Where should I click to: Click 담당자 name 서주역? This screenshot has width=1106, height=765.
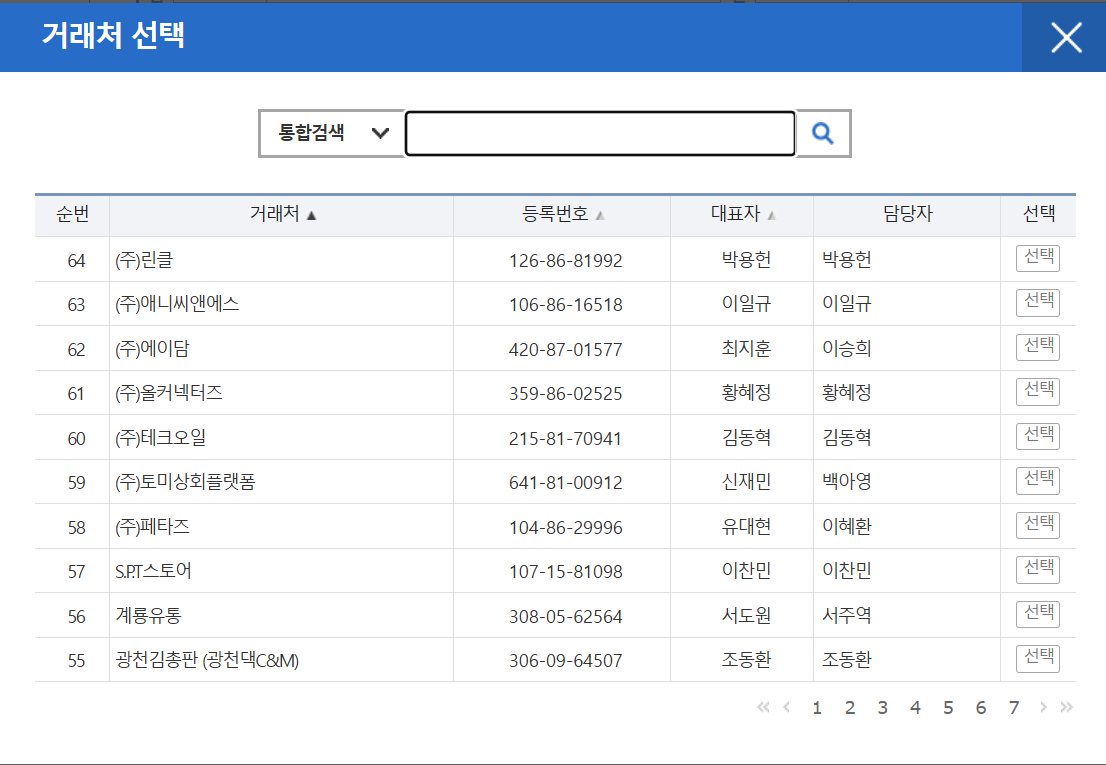(x=846, y=616)
